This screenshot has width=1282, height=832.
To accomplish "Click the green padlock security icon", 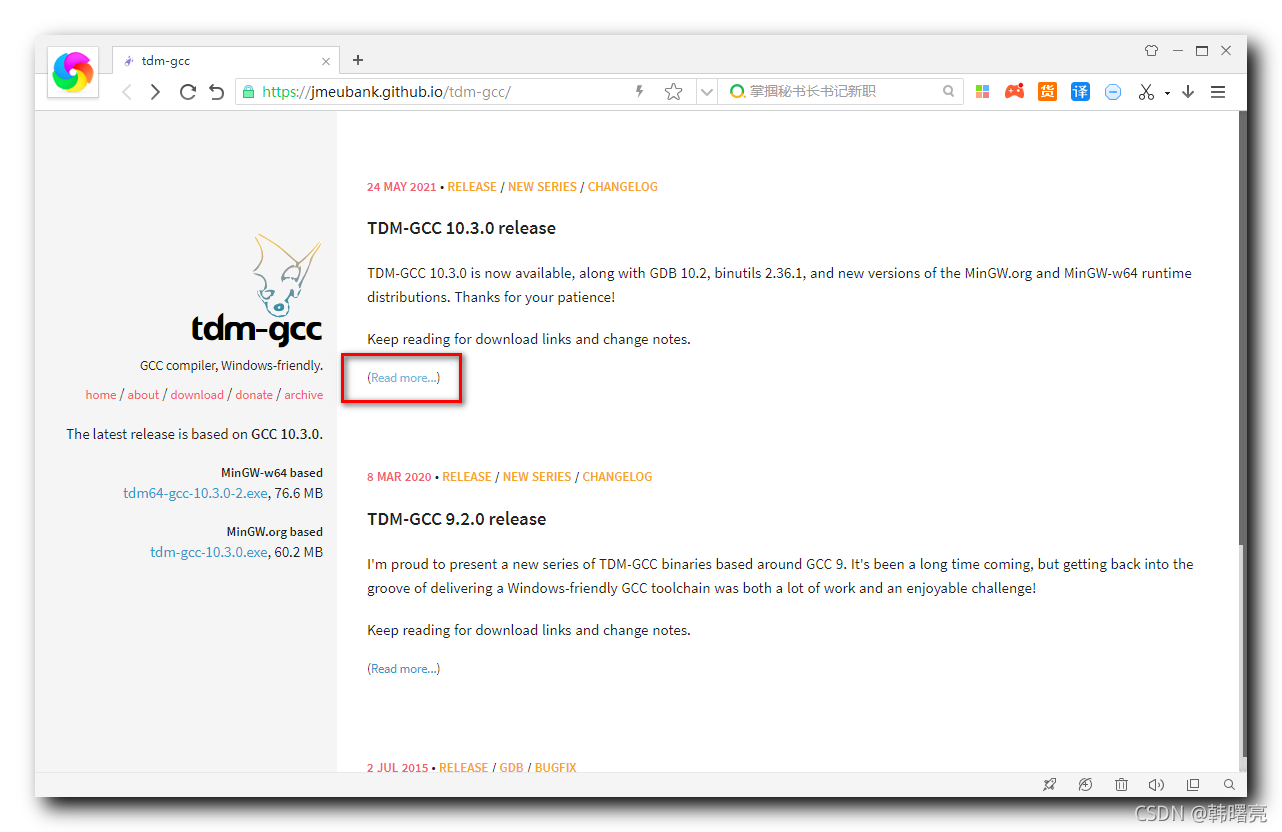I will coord(248,91).
